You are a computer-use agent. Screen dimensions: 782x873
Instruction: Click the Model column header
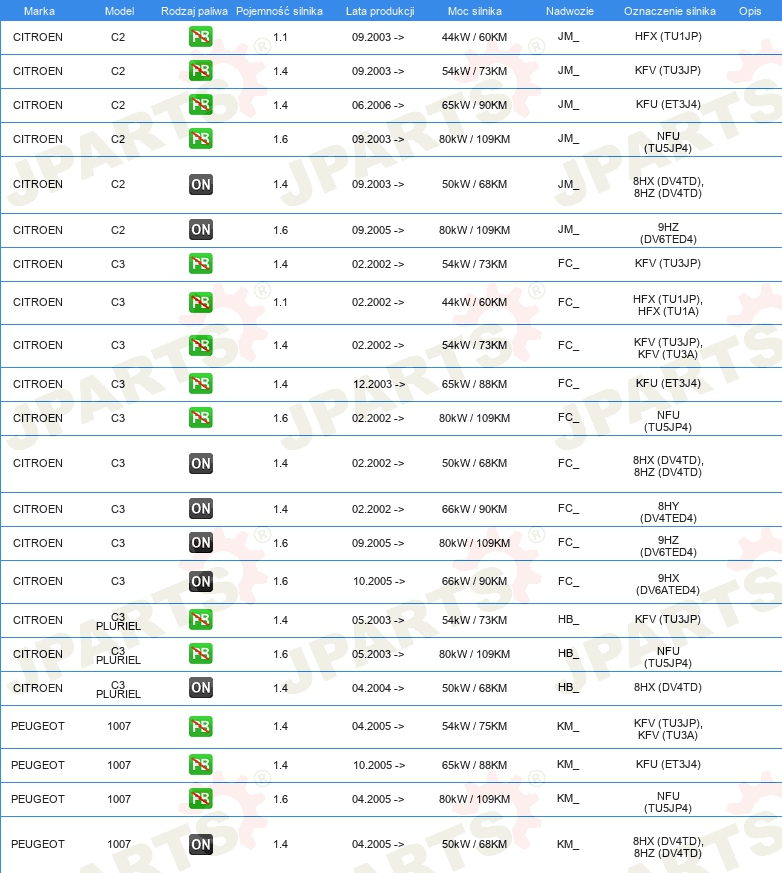point(120,11)
